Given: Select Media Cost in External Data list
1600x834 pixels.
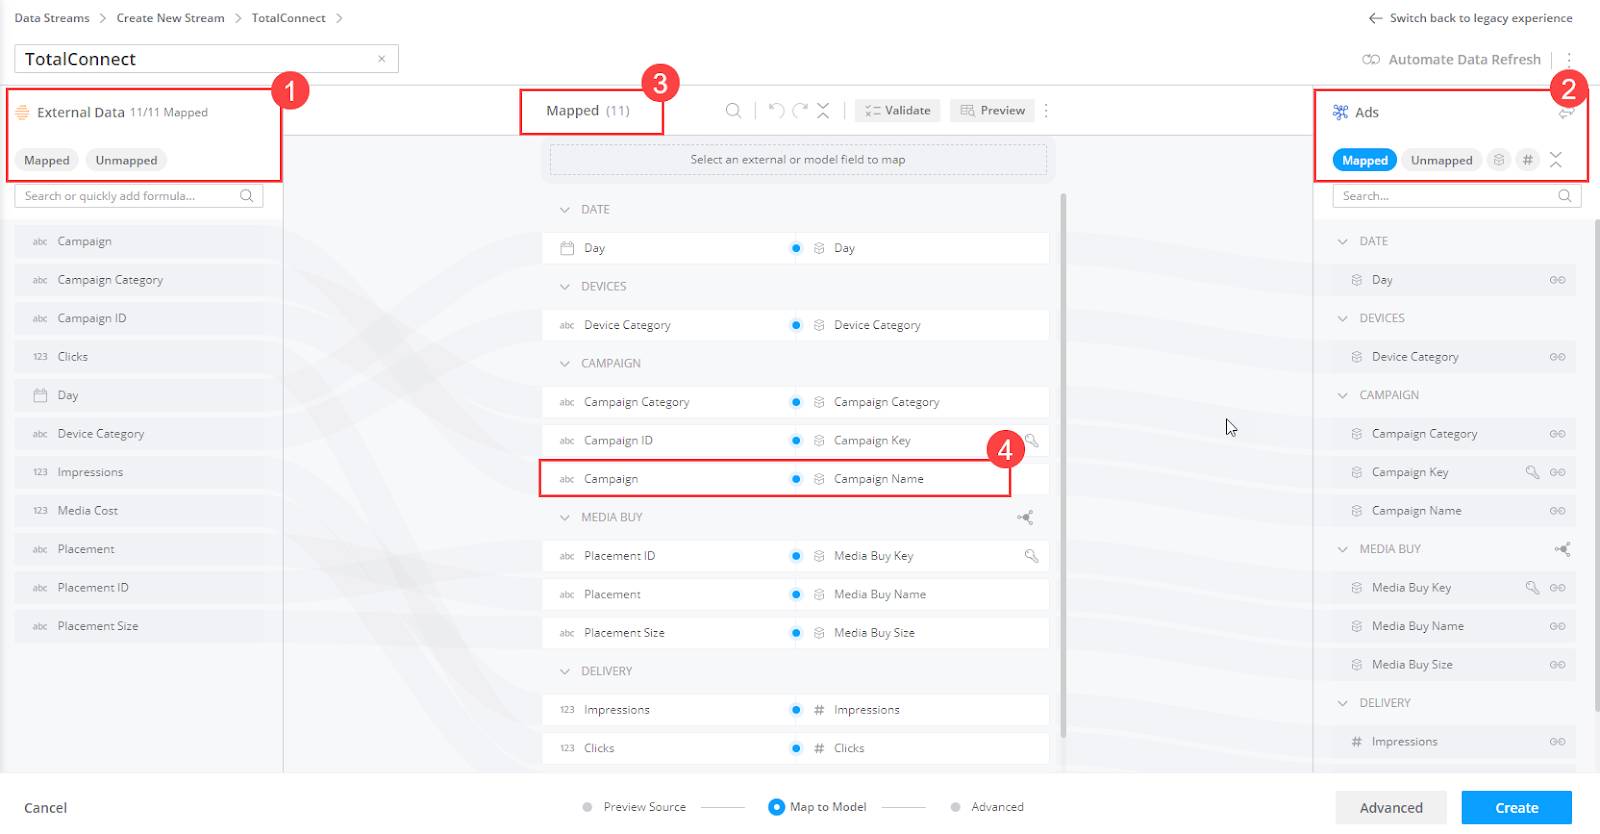Looking at the screenshot, I should tap(140, 511).
